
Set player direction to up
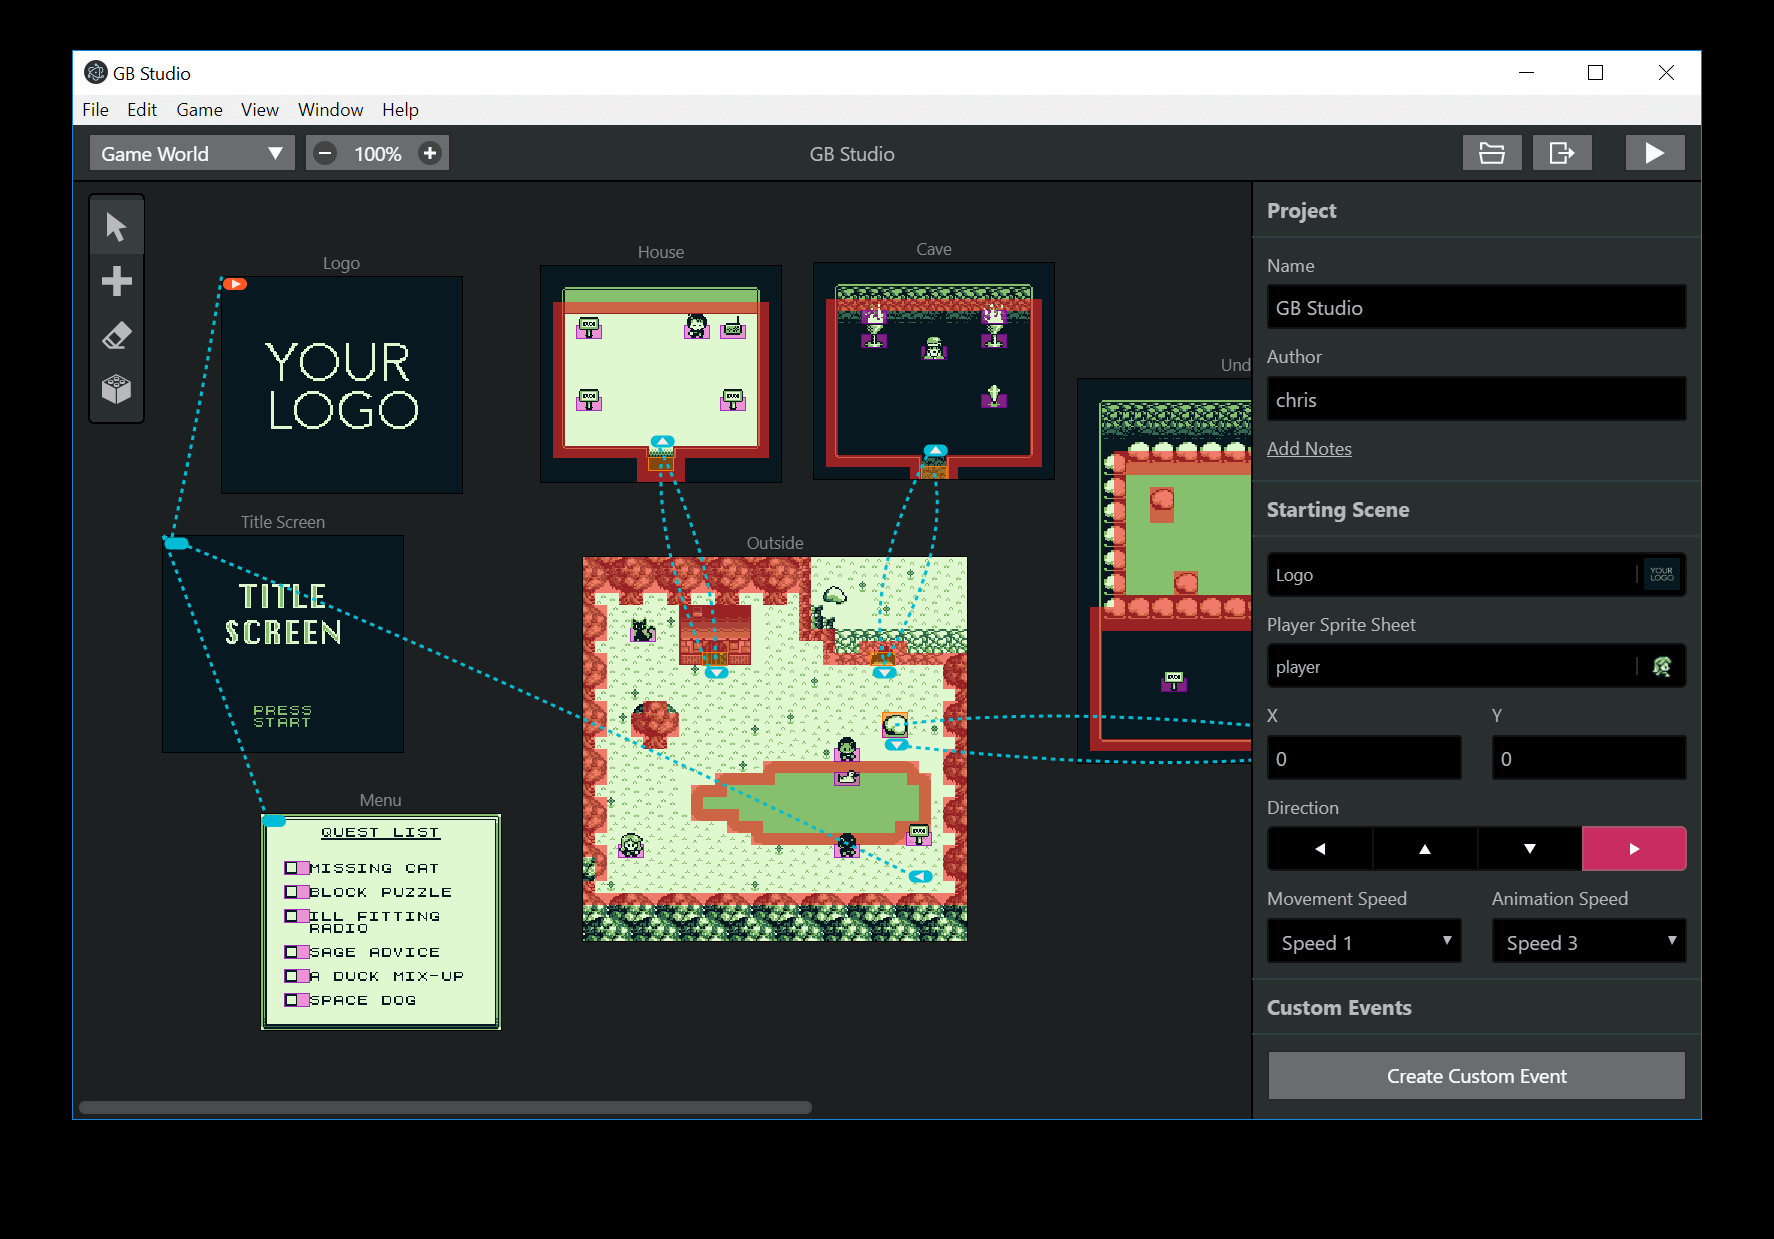click(x=1425, y=849)
